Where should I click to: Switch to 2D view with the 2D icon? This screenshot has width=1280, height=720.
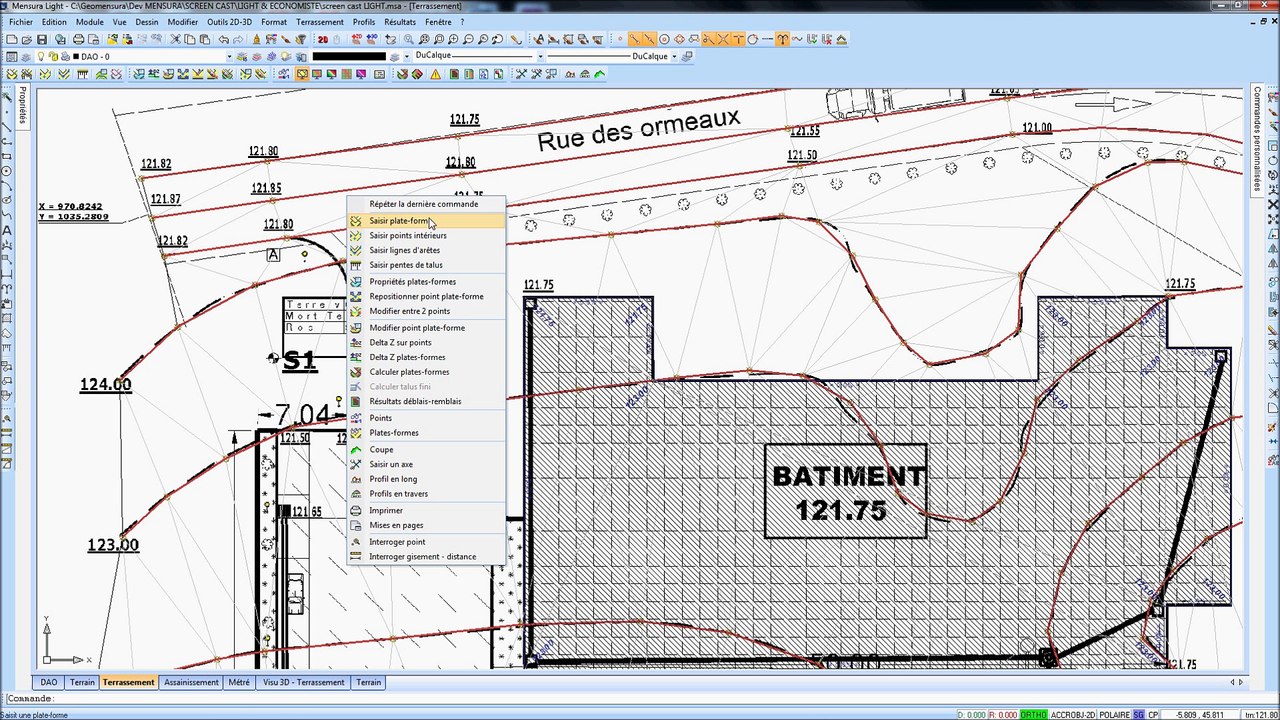(x=323, y=39)
